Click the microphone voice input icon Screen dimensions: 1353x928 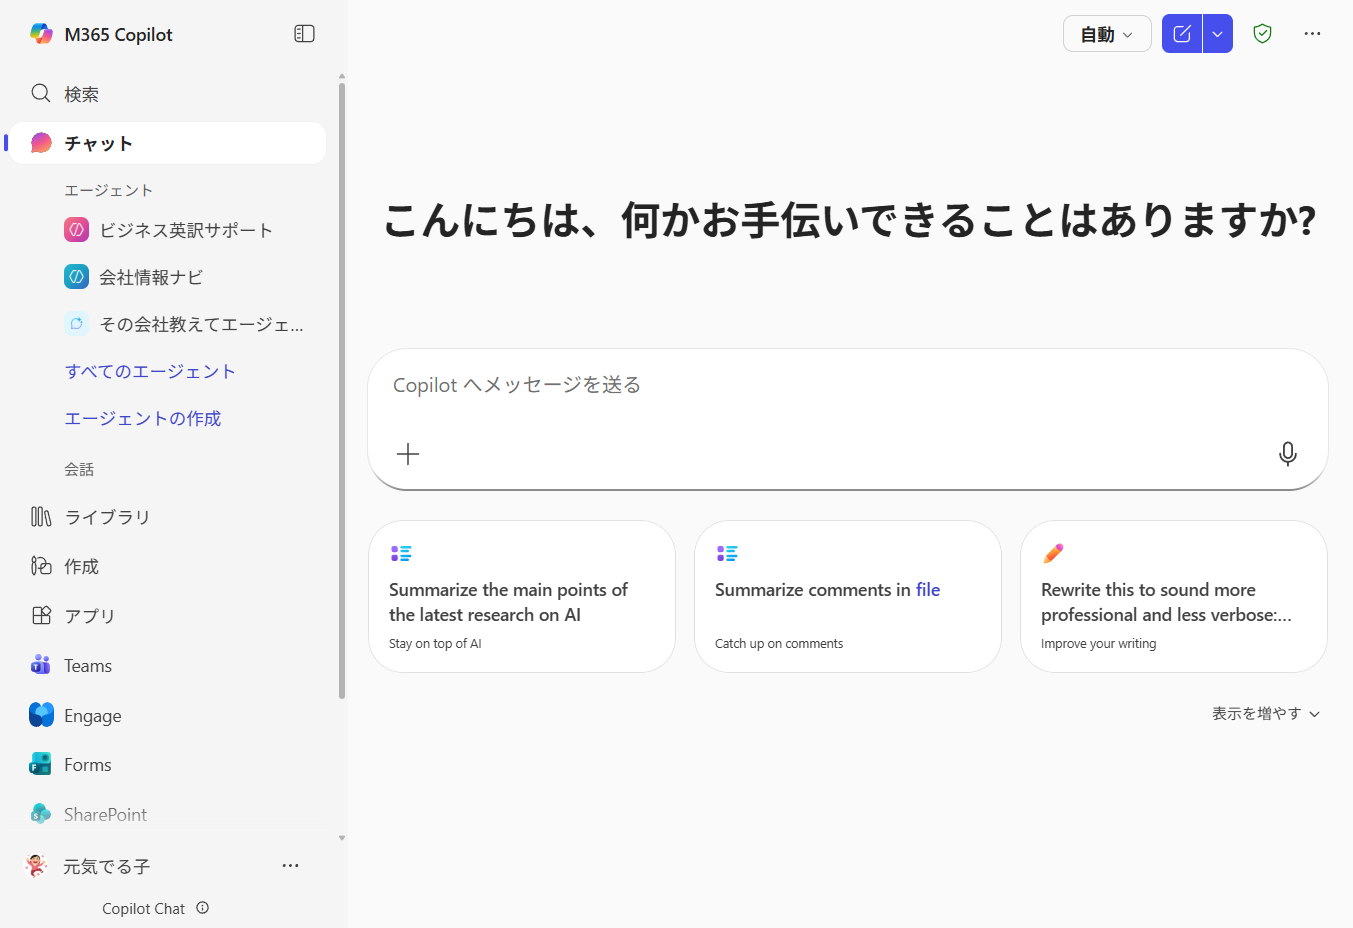point(1287,454)
